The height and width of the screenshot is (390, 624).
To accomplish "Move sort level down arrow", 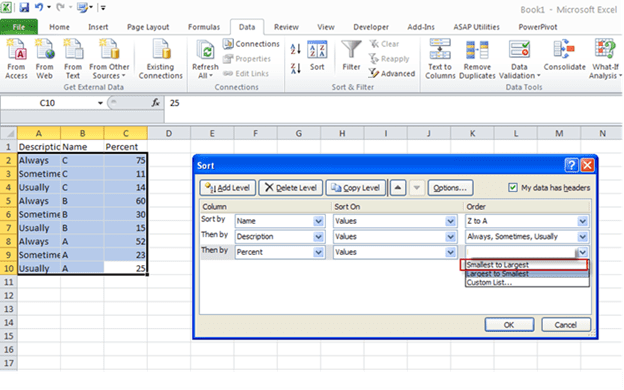I will [416, 188].
